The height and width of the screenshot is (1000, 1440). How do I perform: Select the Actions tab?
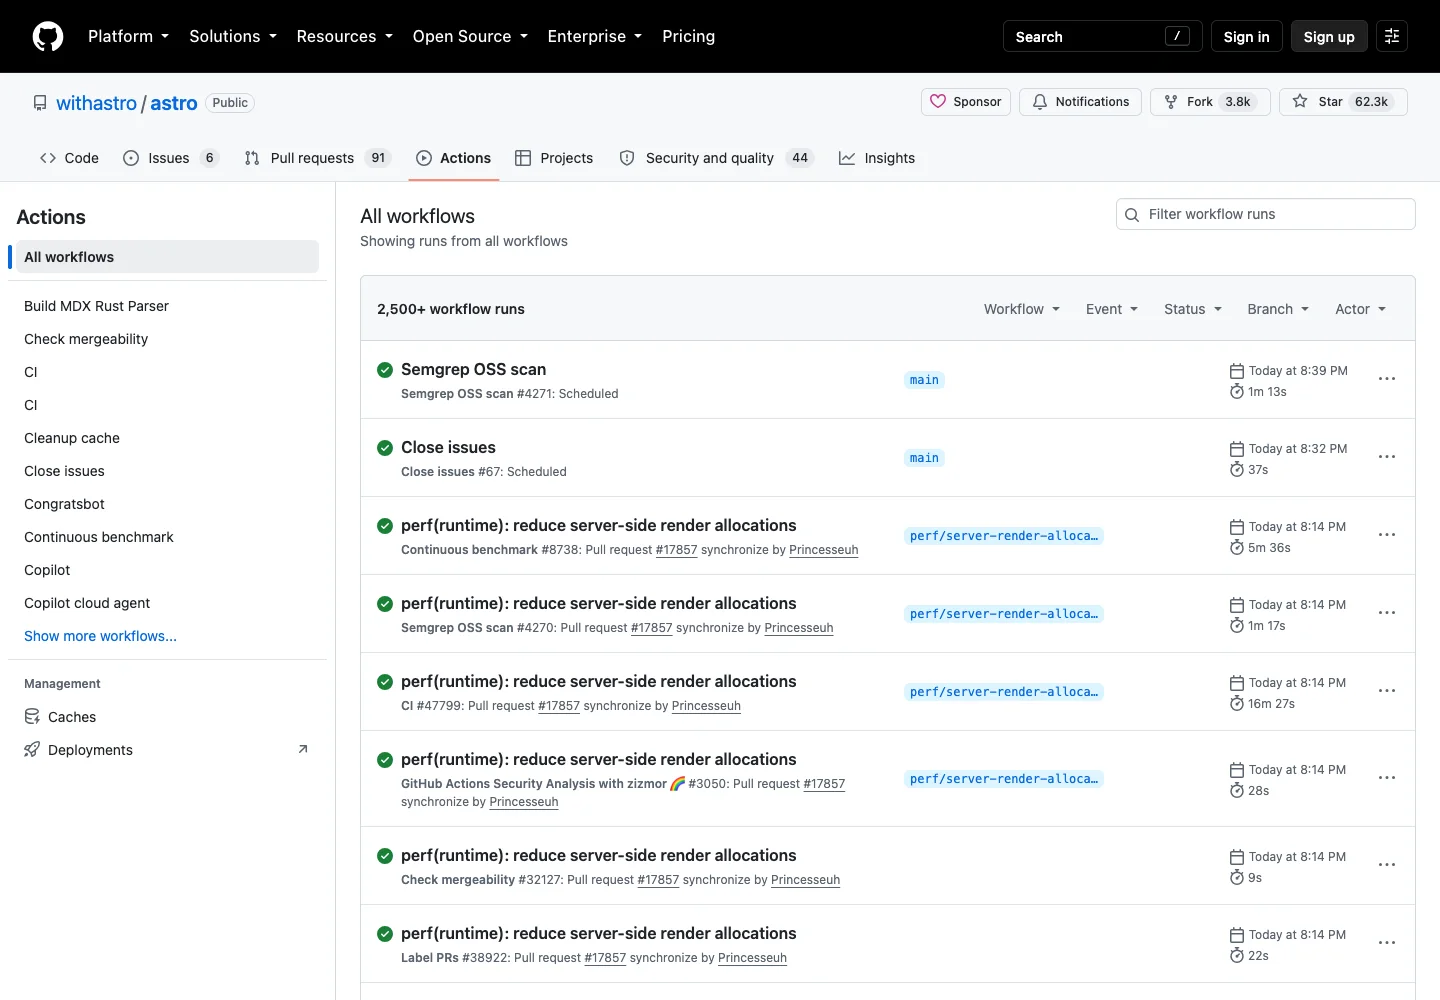click(454, 158)
